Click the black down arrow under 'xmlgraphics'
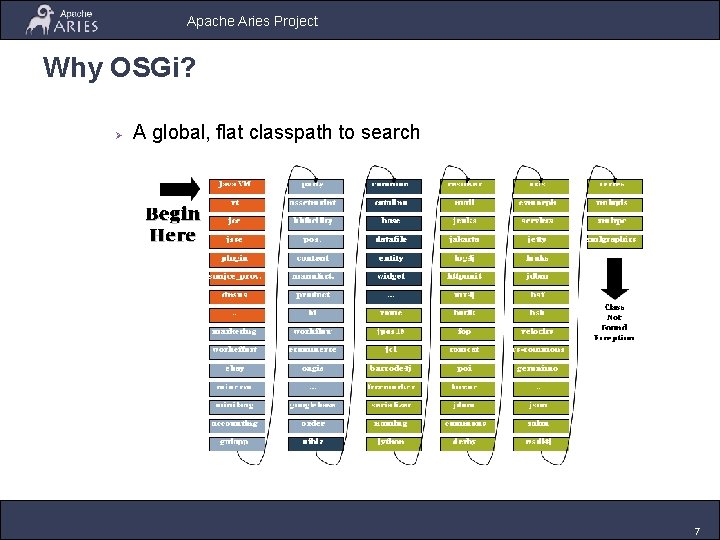The height and width of the screenshot is (540, 720). (614, 278)
